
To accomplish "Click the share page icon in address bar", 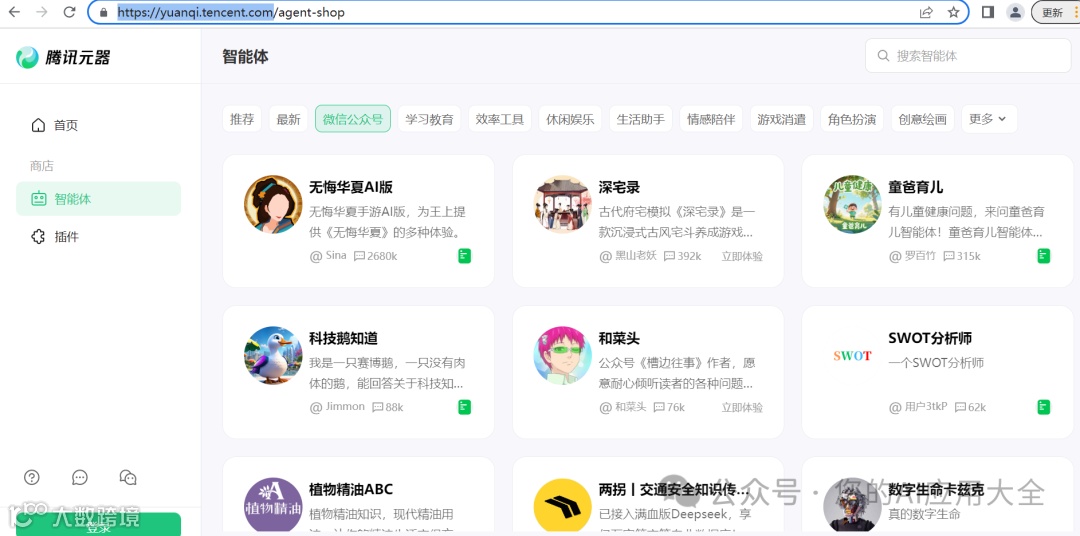I will [926, 12].
